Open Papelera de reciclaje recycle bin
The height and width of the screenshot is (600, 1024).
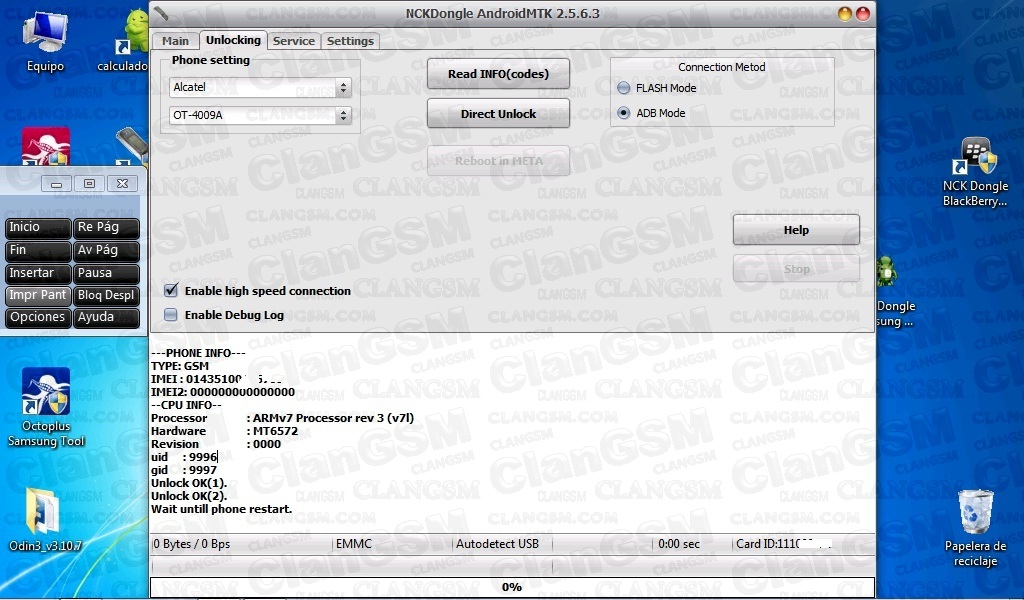(975, 528)
